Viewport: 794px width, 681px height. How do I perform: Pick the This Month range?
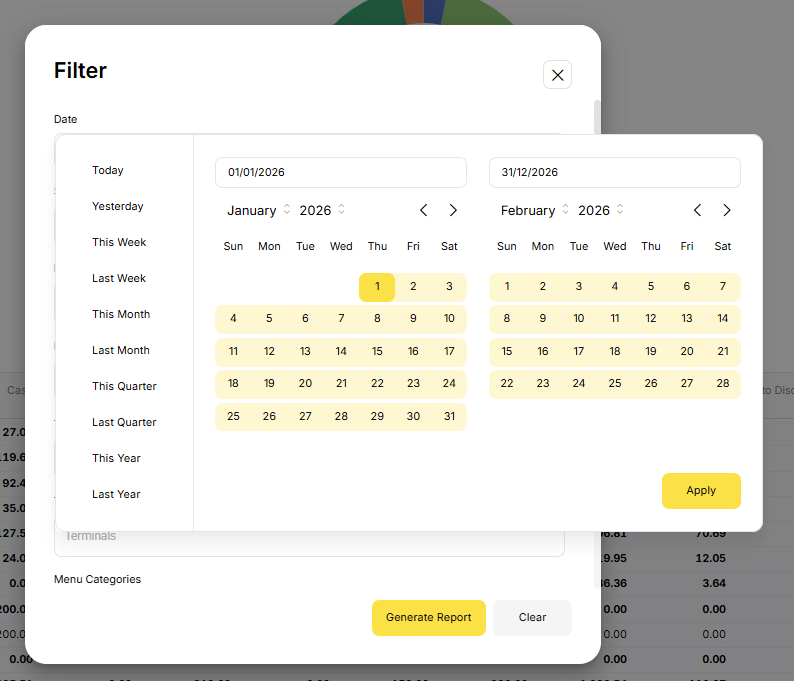(121, 314)
